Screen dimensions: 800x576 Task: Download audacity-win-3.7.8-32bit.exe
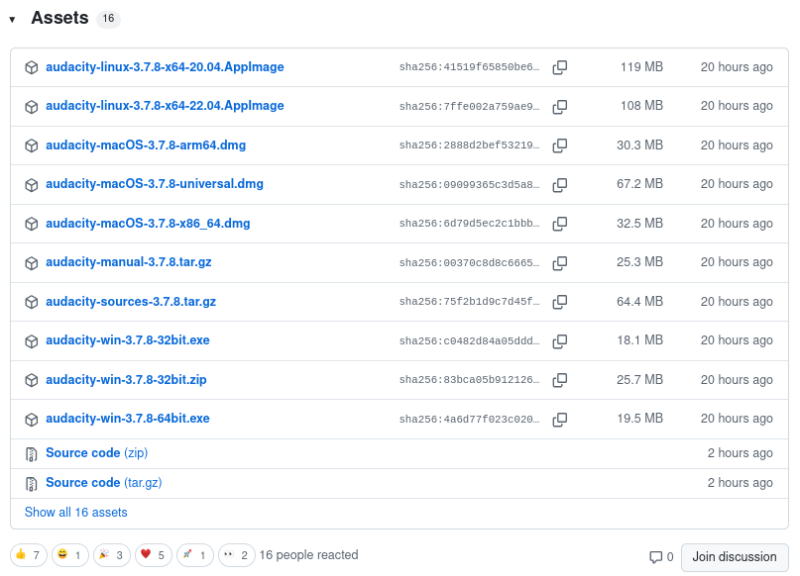(x=128, y=340)
